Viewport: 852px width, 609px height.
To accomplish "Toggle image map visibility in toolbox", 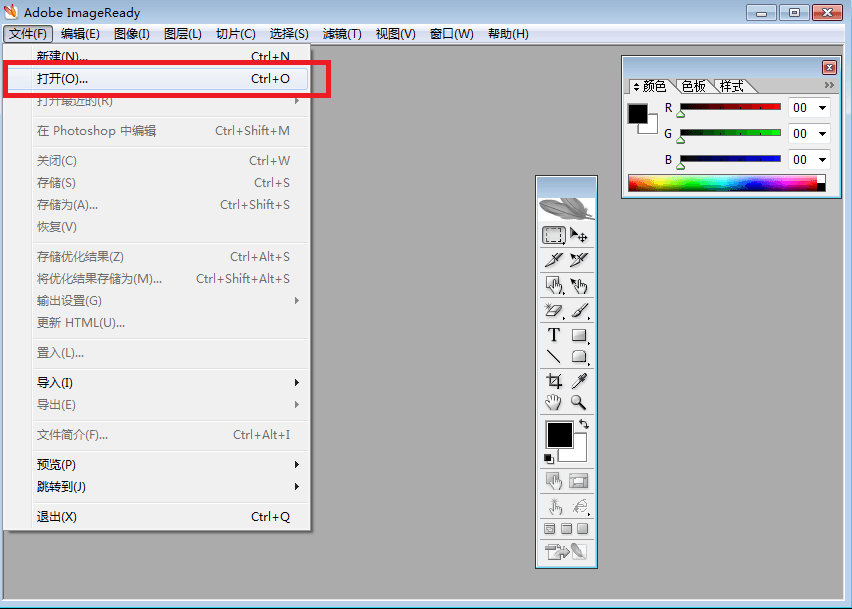I will coord(554,481).
